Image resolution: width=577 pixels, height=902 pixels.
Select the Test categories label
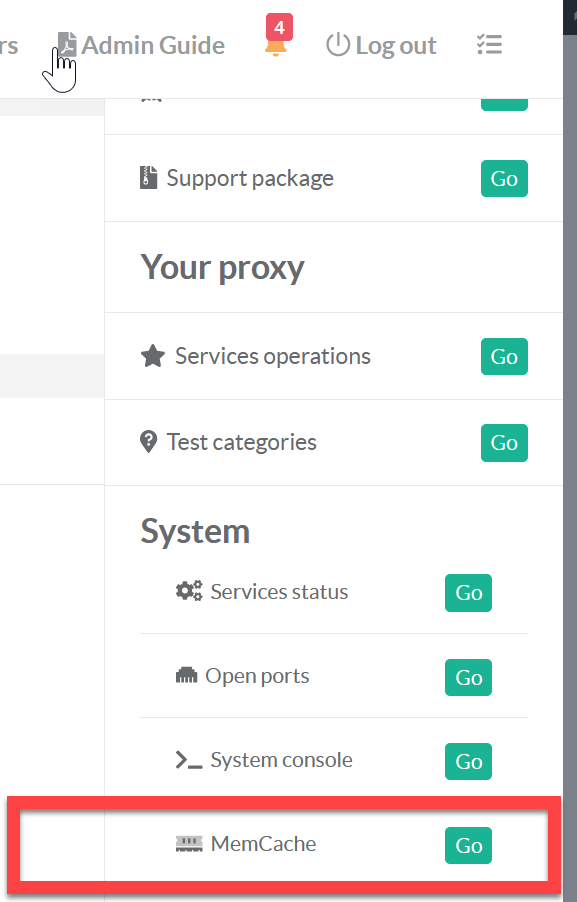point(242,442)
